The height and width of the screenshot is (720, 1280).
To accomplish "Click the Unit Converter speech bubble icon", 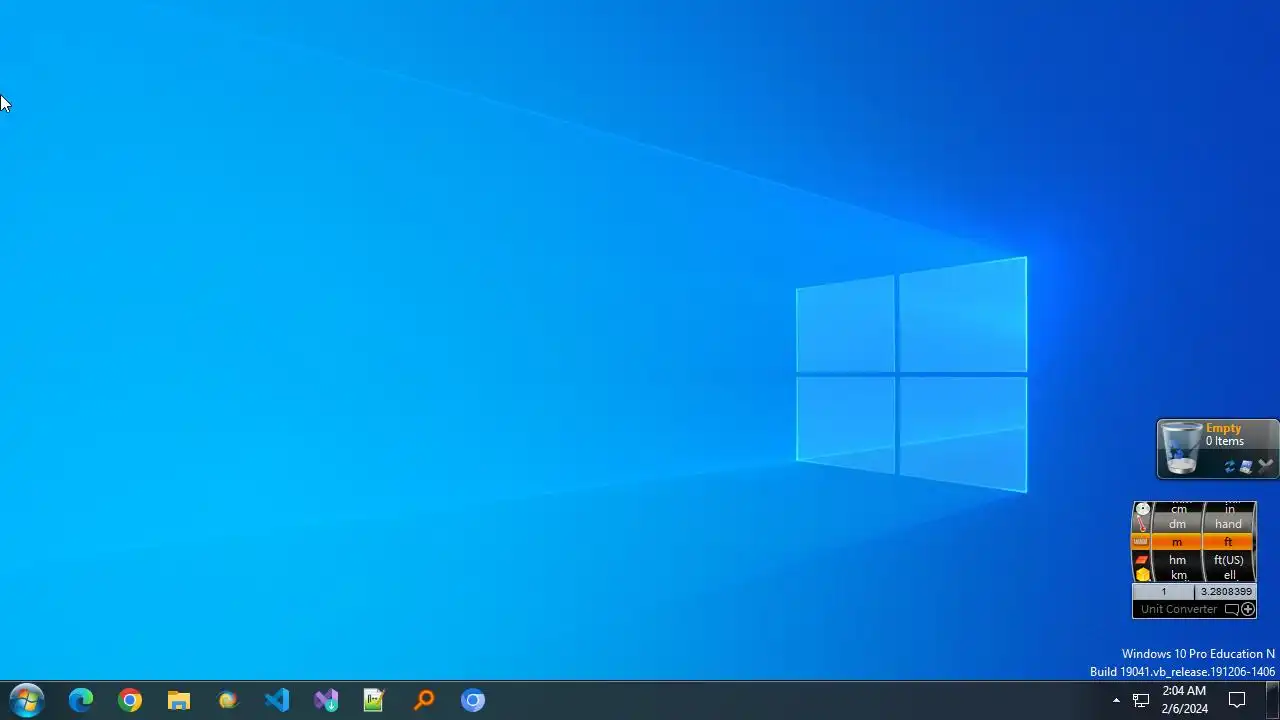I will tap(1232, 609).
